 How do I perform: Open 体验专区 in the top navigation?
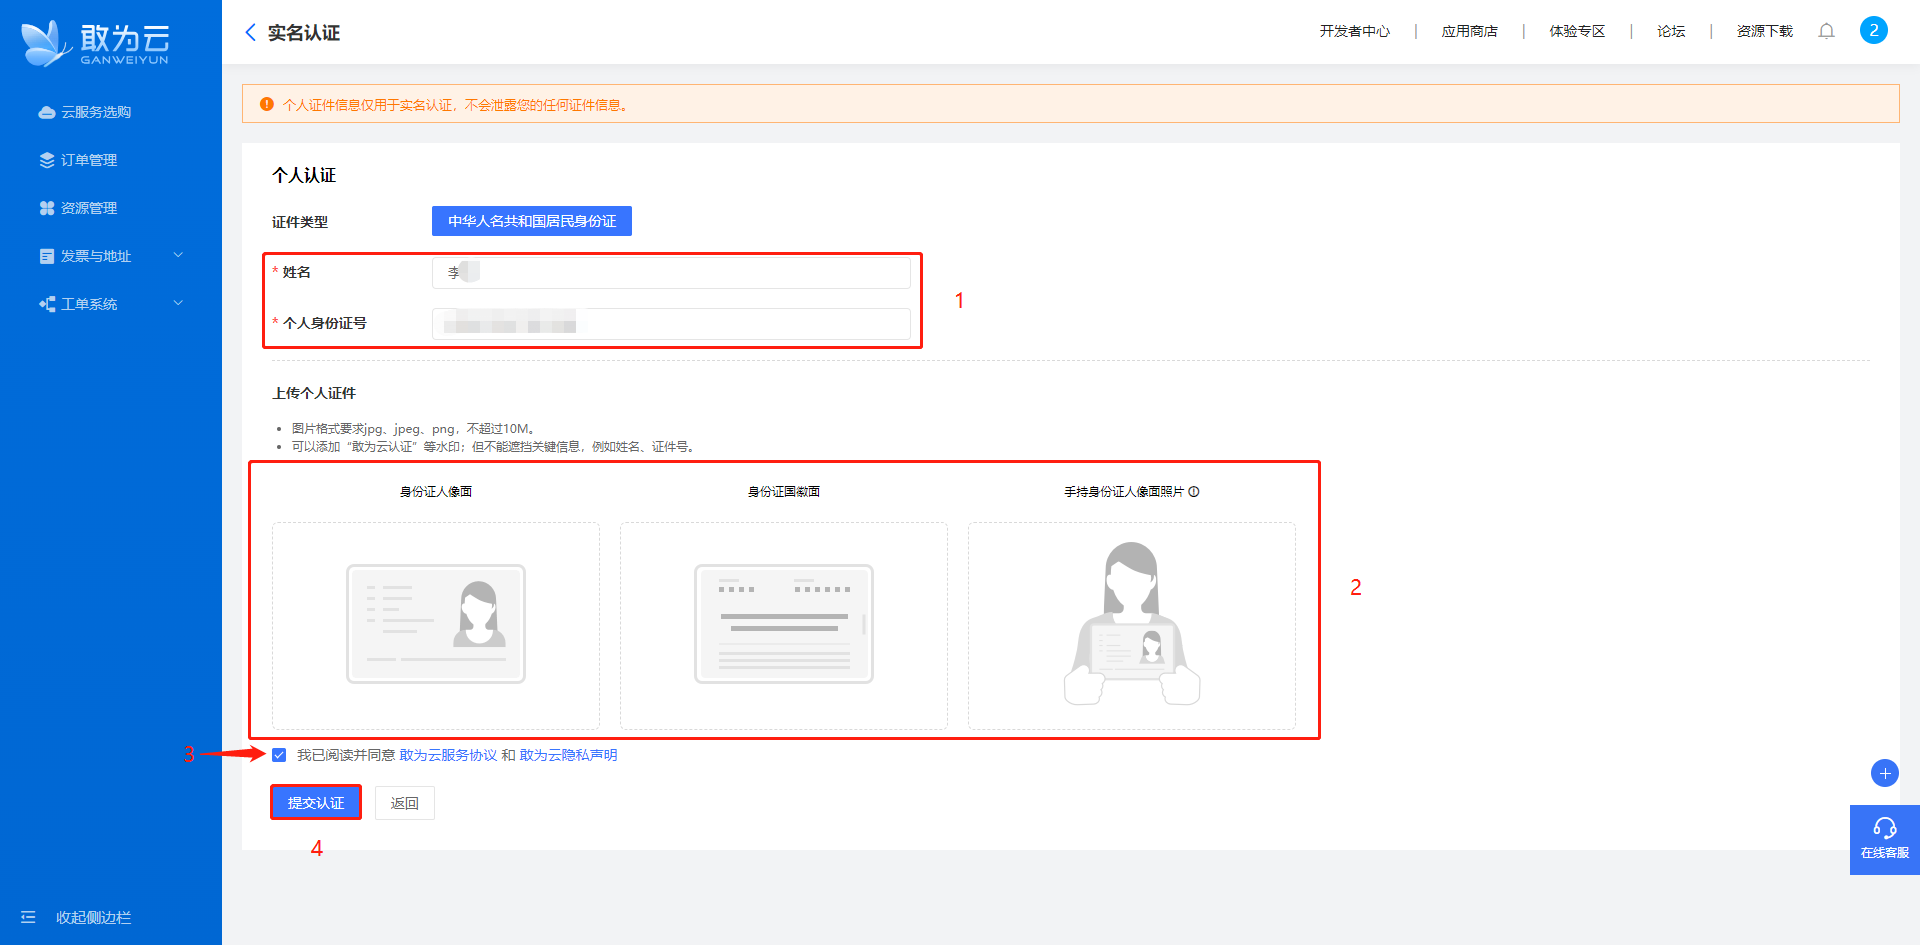point(1577,31)
